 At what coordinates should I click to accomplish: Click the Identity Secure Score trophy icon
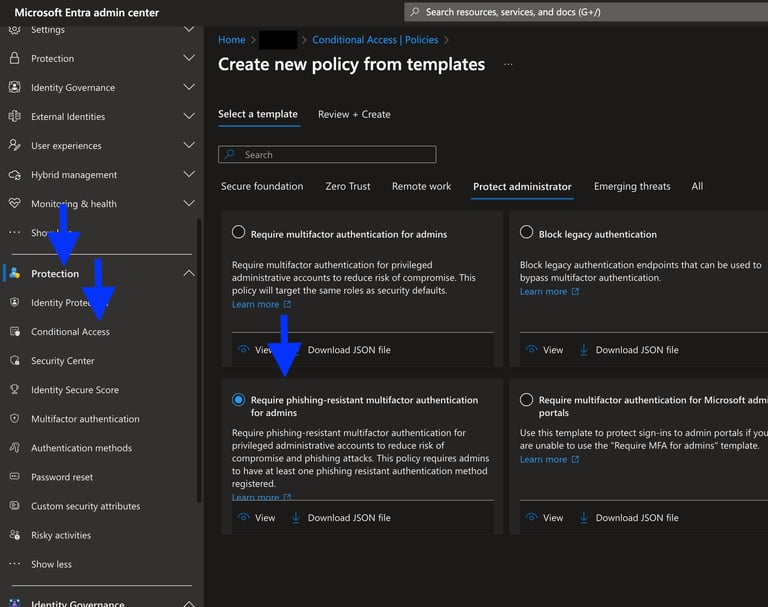tap(15, 389)
